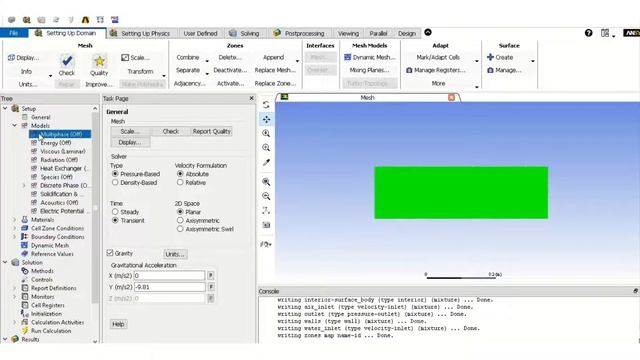Select Planar 2D space option
Viewport: 640px width, 360px height.
point(180,212)
